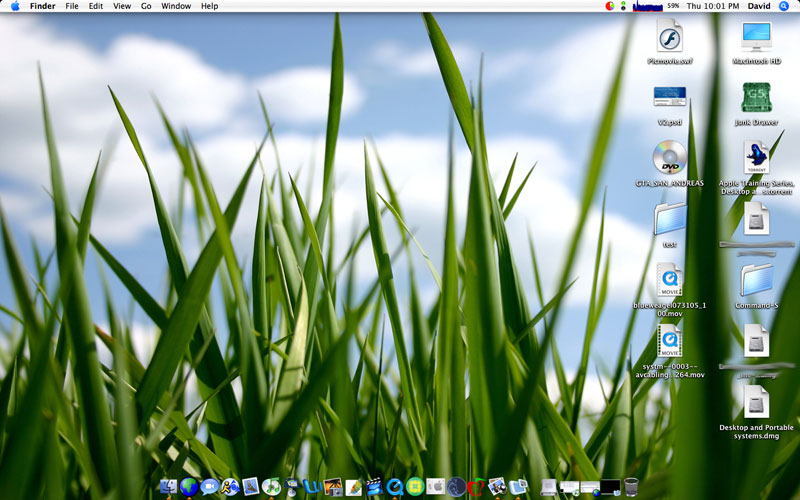Select the Apple Training Series torrent file
Screen dimensions: 800x500
click(755, 158)
